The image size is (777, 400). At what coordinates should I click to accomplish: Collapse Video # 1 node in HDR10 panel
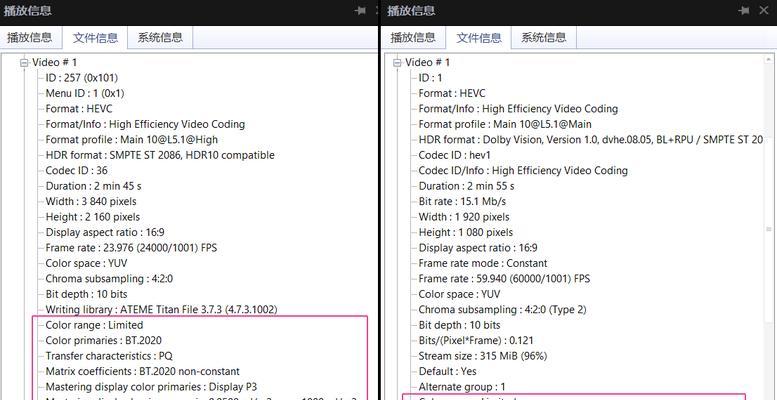[x=24, y=62]
